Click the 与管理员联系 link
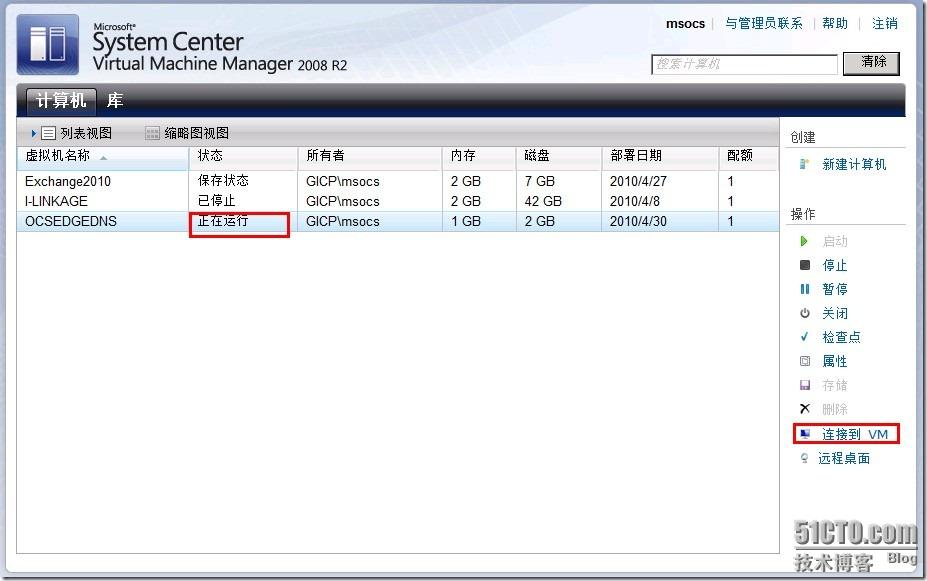The height and width of the screenshot is (581, 927). pos(763,24)
